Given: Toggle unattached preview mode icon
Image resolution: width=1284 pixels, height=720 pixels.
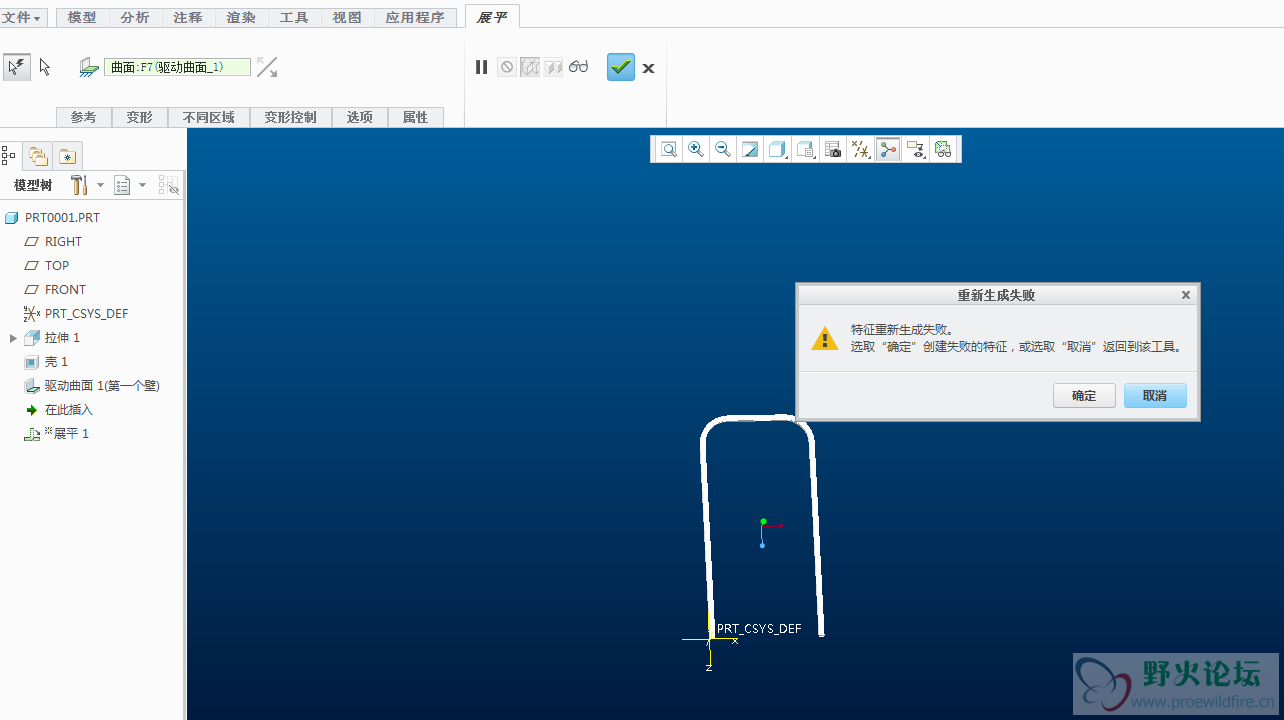Looking at the screenshot, I should coord(530,67).
